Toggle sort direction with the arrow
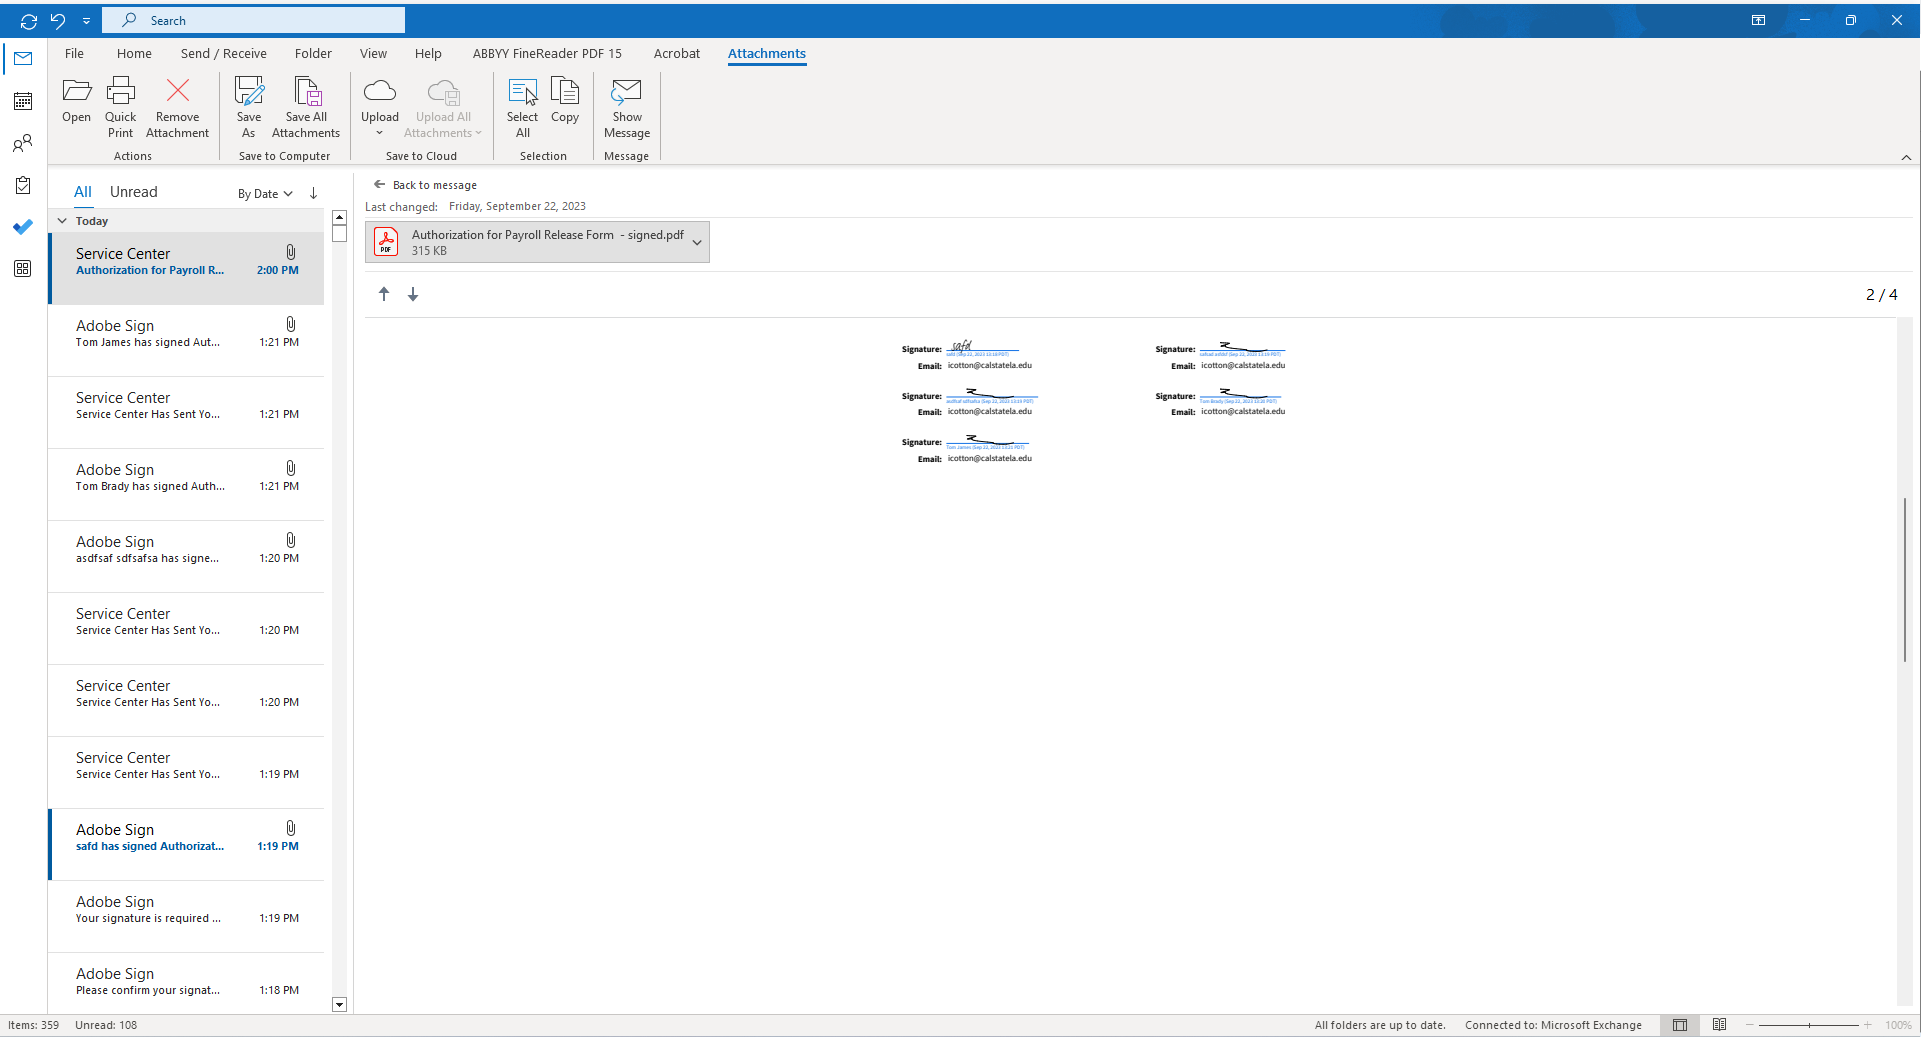1921x1037 pixels. coord(313,193)
